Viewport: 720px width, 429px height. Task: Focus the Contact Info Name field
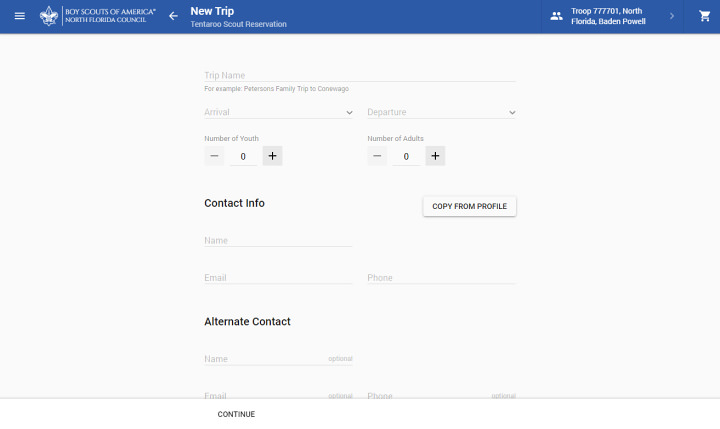278,241
